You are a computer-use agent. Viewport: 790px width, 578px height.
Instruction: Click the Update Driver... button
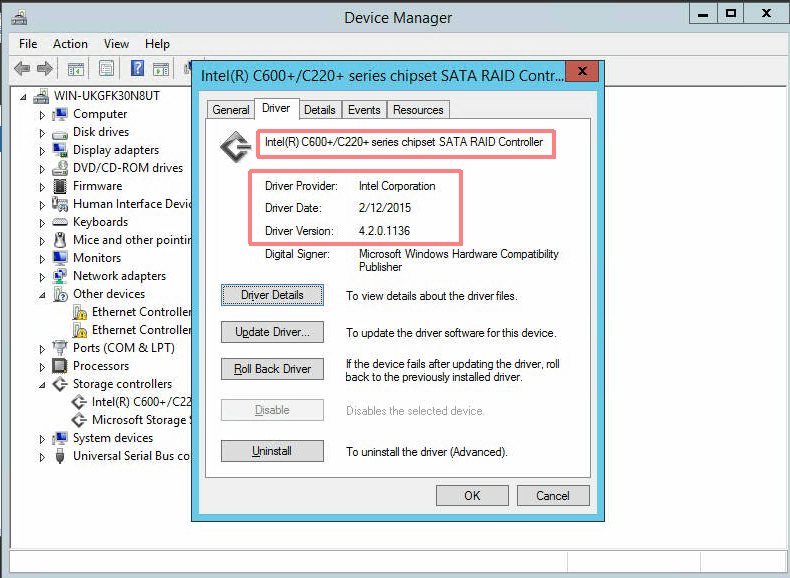click(x=272, y=332)
